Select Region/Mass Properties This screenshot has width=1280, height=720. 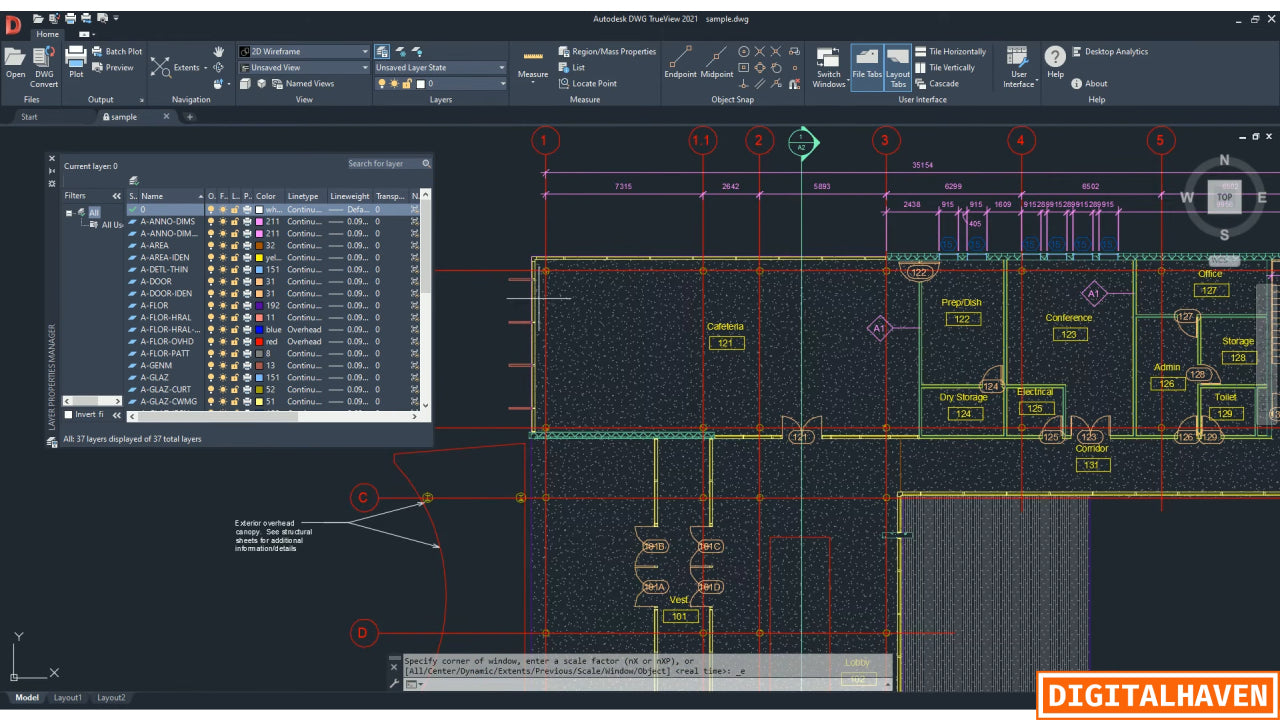607,51
